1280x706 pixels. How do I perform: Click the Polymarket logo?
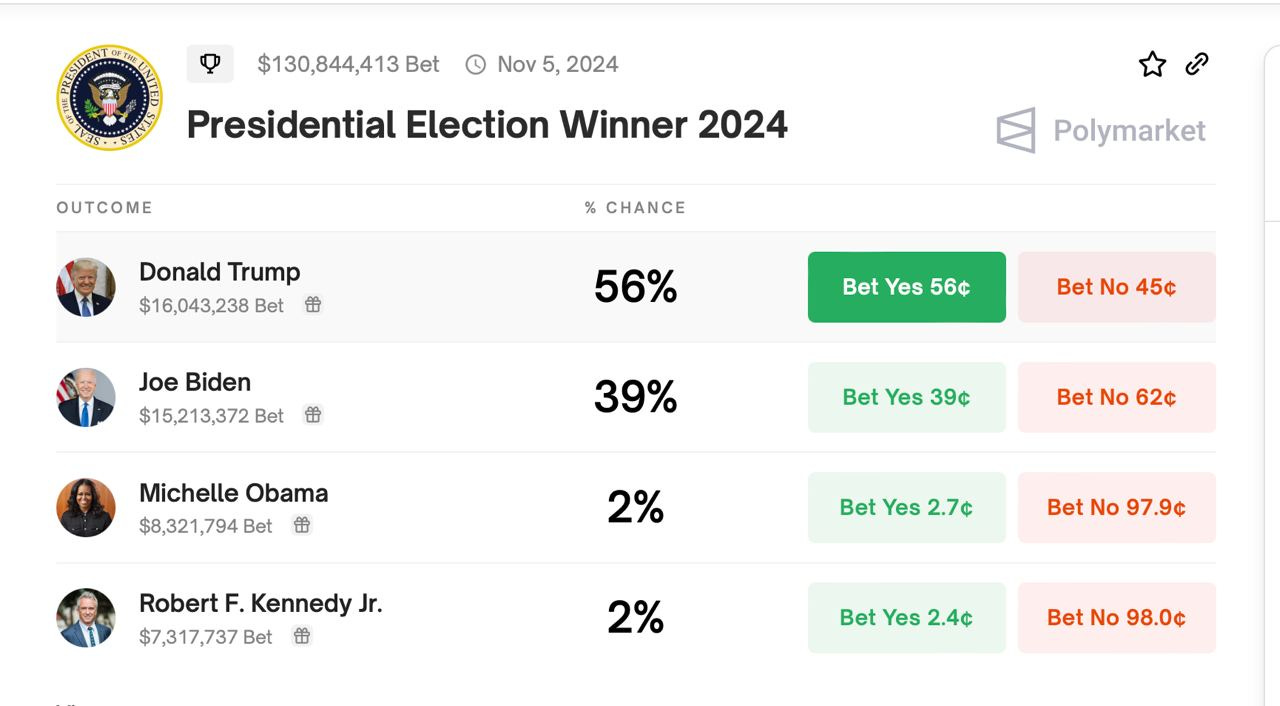click(x=1101, y=130)
